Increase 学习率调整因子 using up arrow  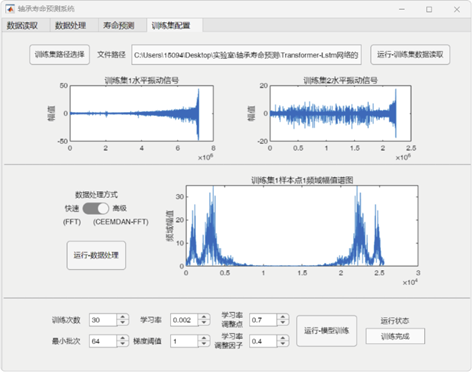pyautogui.click(x=283, y=338)
